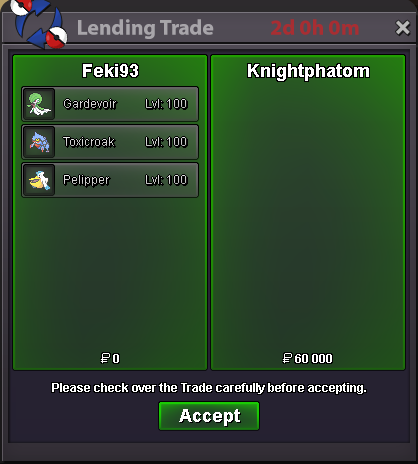Select the Toxicroak Lvl 100 row

coord(110,142)
